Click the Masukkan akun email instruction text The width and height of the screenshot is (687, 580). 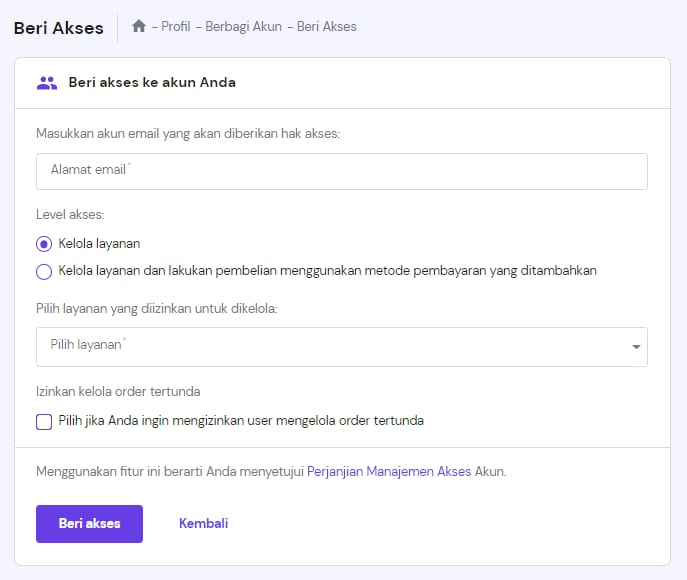(x=188, y=134)
